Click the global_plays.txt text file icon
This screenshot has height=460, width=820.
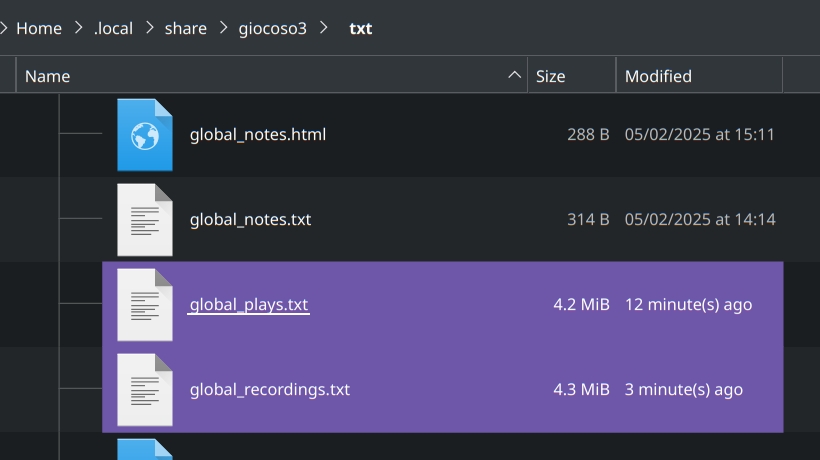144,305
